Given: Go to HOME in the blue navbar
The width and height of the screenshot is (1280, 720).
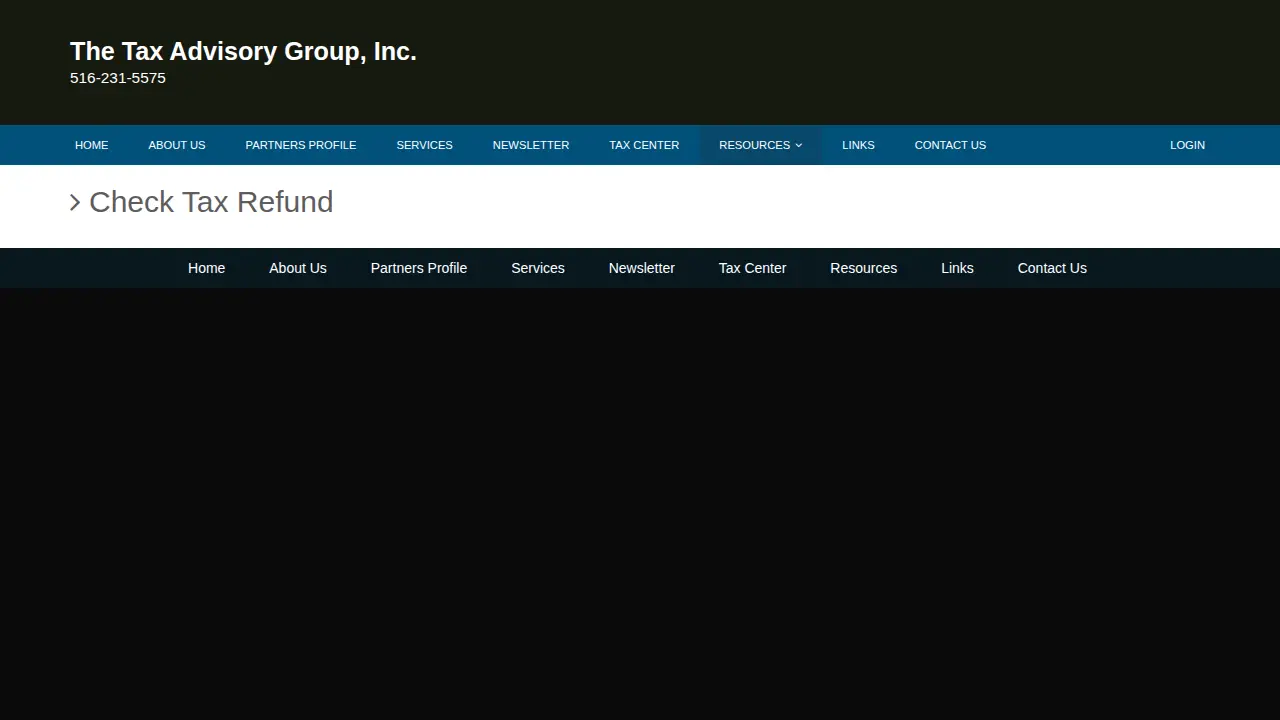Looking at the screenshot, I should [x=91, y=145].
